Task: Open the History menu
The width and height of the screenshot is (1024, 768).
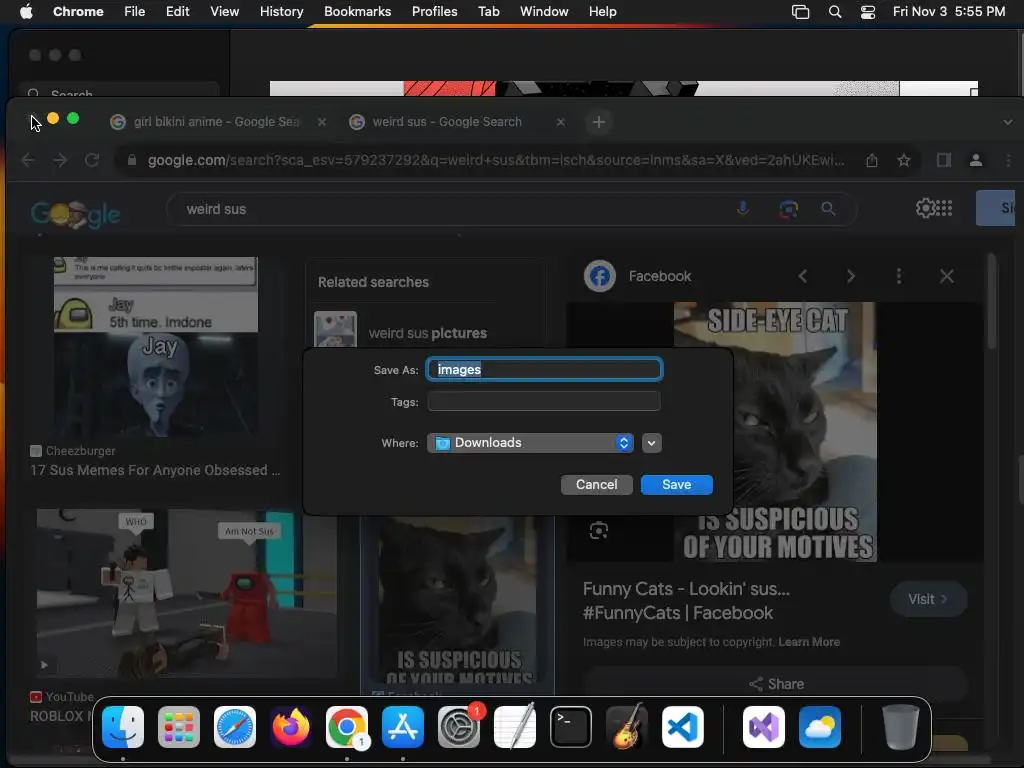Action: click(x=281, y=12)
